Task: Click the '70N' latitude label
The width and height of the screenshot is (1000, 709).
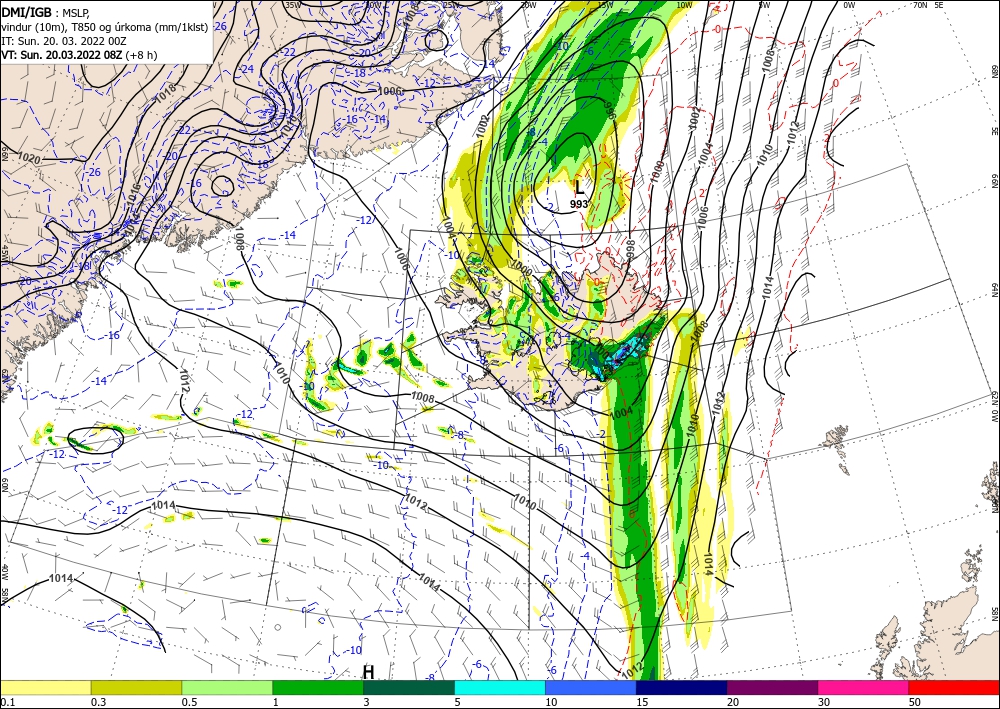Action: coord(920,4)
